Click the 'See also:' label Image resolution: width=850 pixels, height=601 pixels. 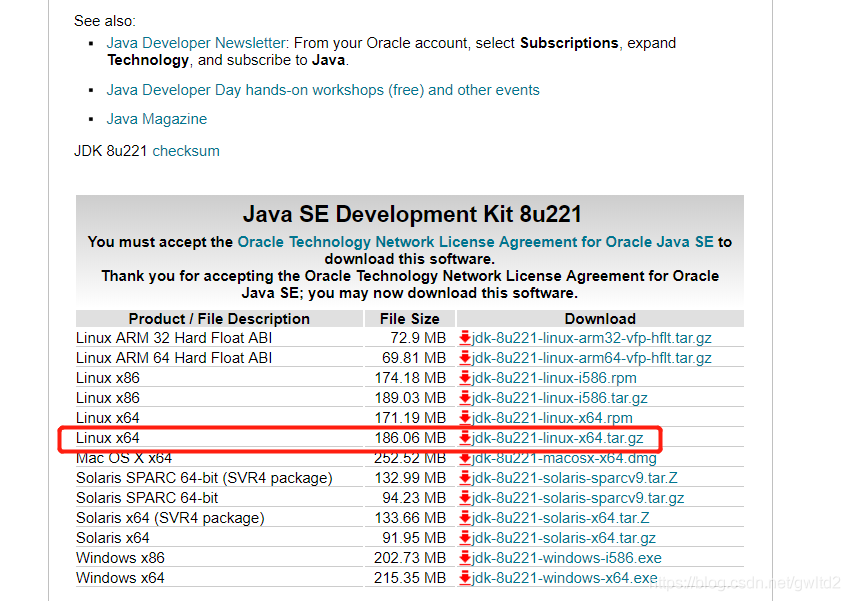(x=105, y=21)
